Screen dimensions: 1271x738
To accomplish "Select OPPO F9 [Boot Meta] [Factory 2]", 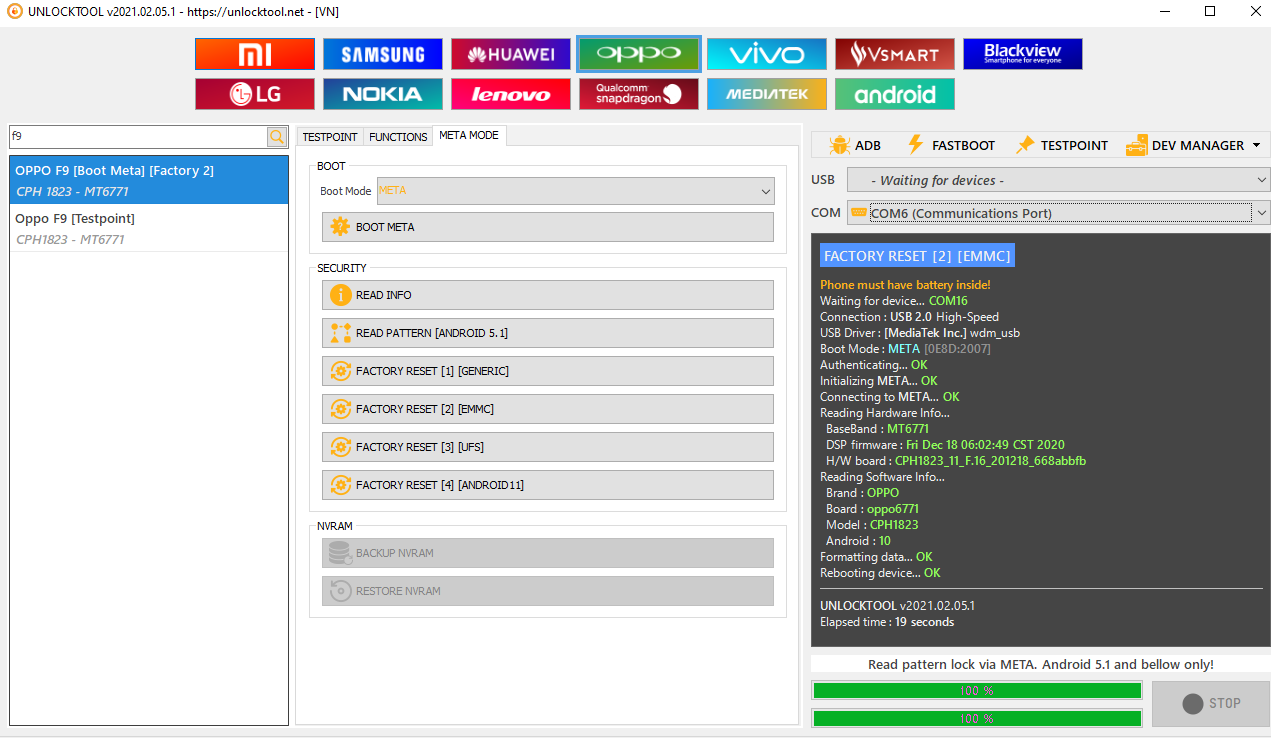I will click(x=149, y=180).
